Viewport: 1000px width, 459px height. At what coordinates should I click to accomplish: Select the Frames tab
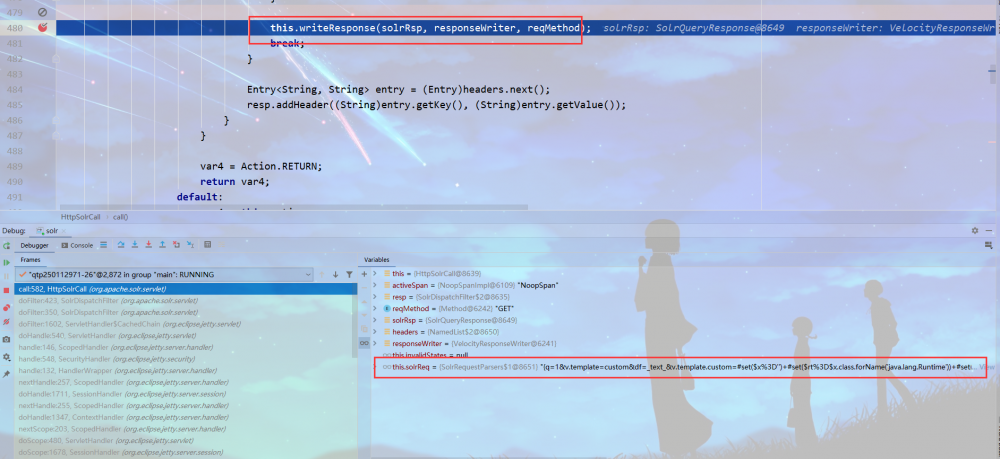(30, 259)
